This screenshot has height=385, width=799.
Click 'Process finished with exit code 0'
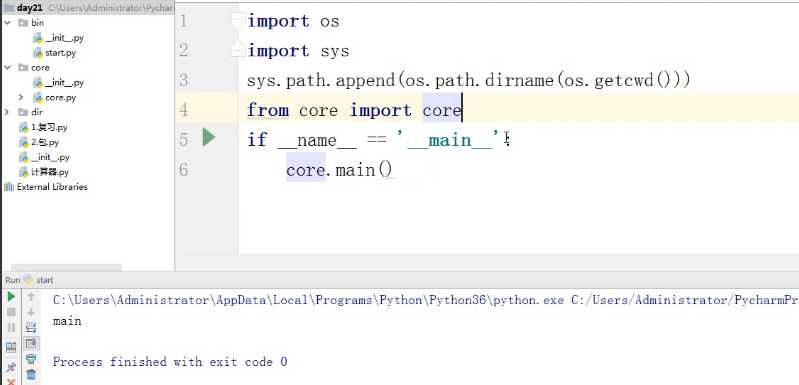(170, 362)
